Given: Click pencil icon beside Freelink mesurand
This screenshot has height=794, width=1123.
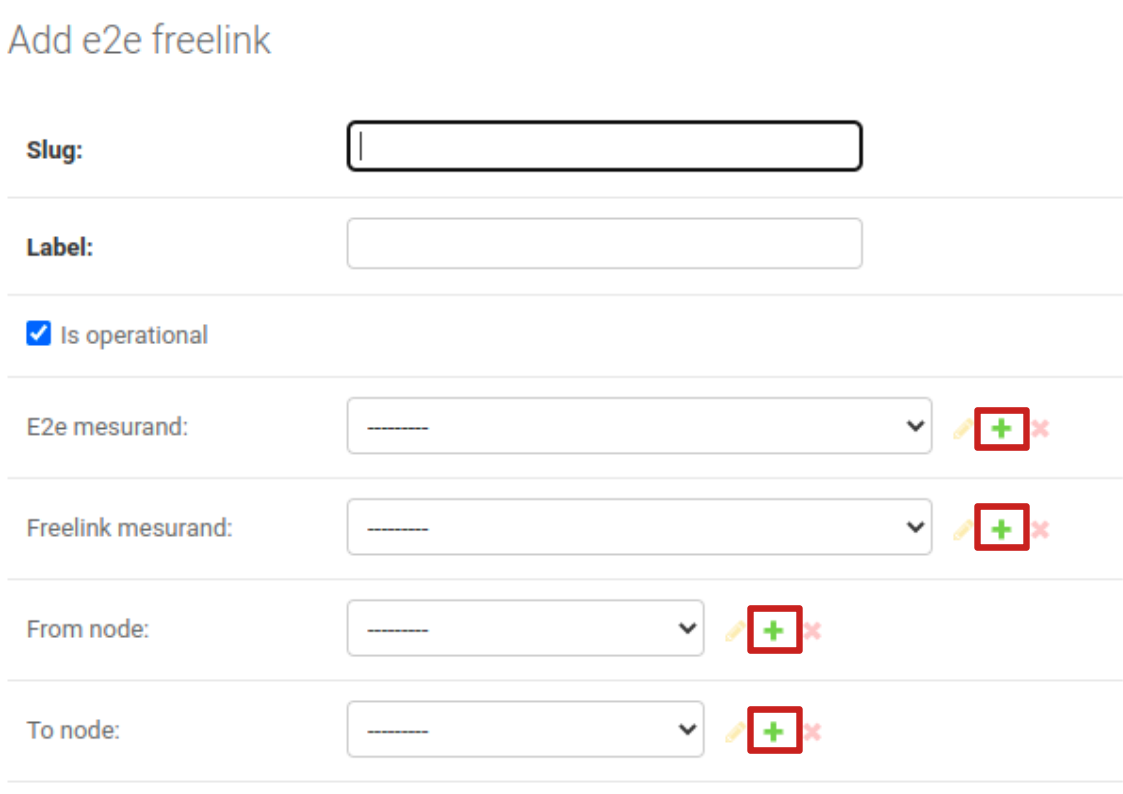Looking at the screenshot, I should (x=963, y=529).
